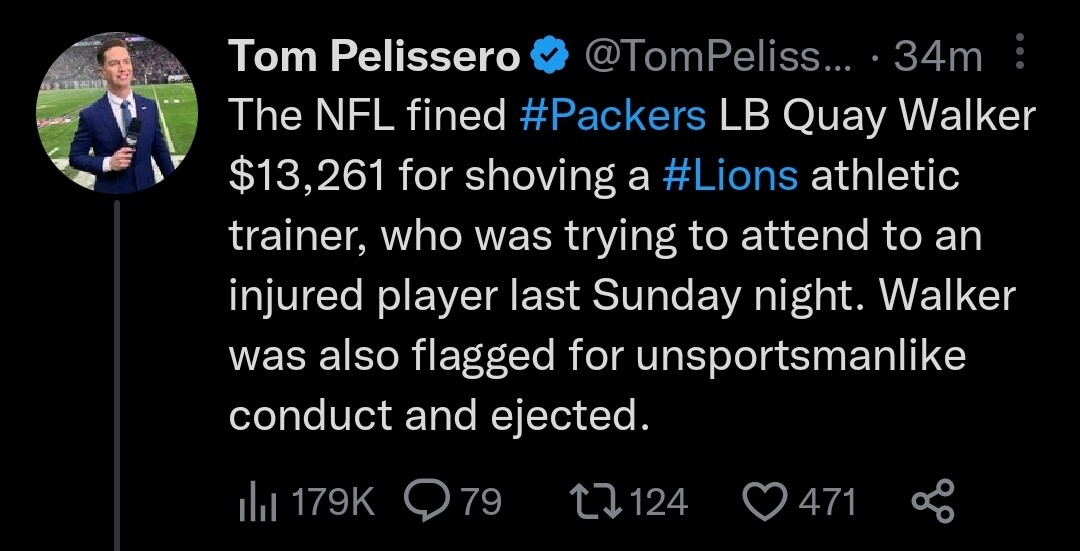Viewport: 1080px width, 551px height.
Task: Click the retweet arrows icon
Action: [x=596, y=500]
